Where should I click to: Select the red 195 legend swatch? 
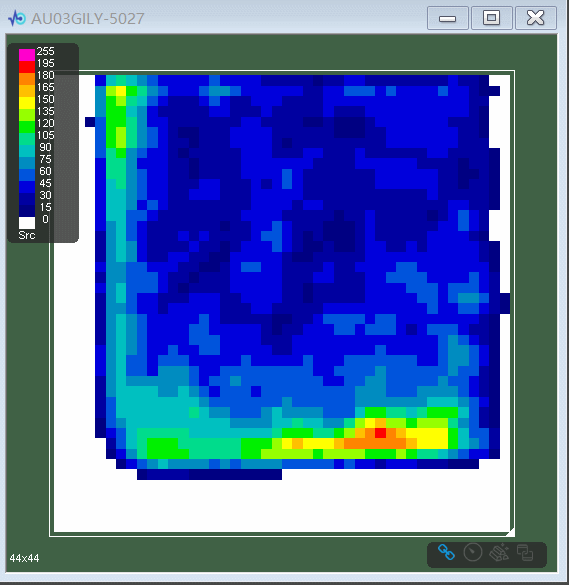pyautogui.click(x=27, y=67)
